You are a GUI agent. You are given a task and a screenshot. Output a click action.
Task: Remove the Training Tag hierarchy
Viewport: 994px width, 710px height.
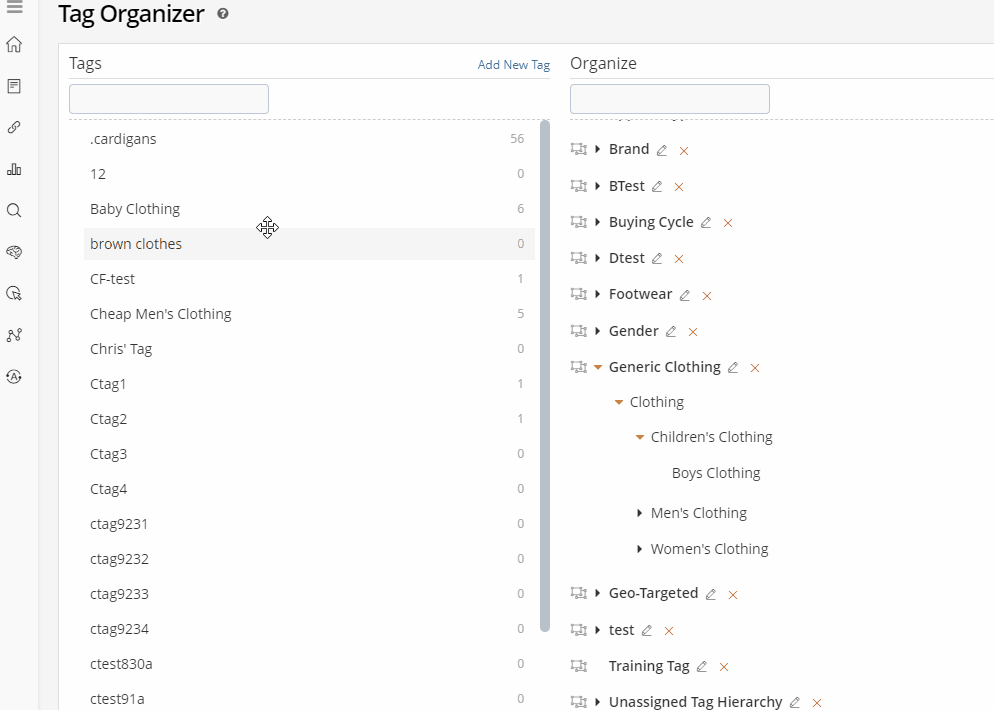[x=724, y=667]
